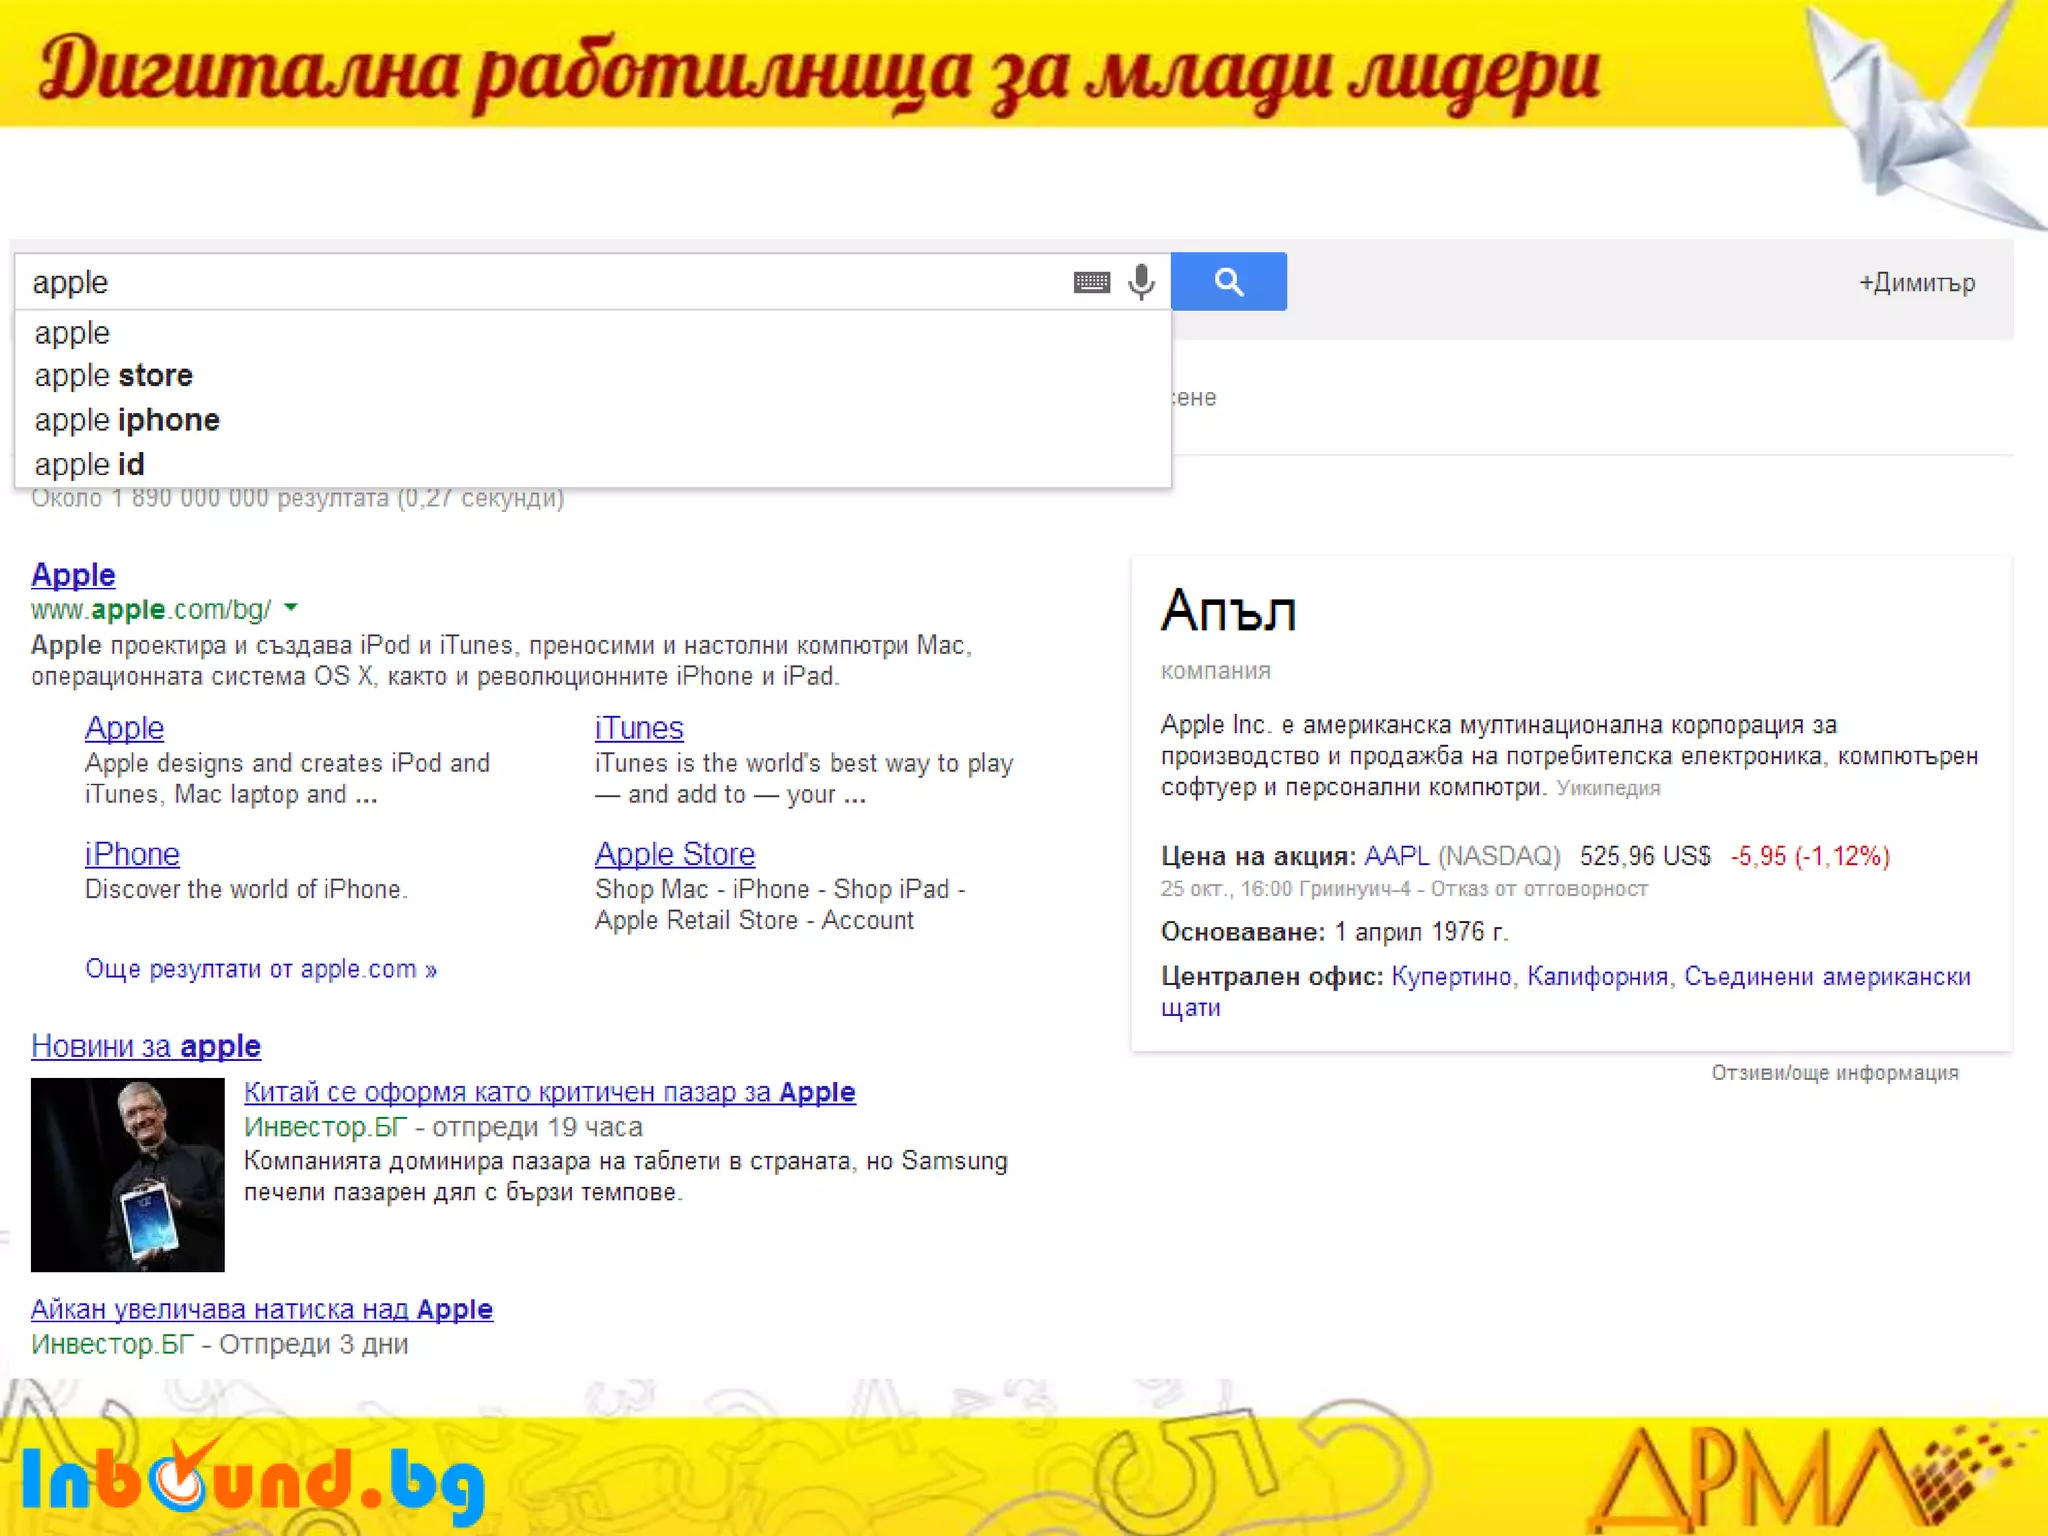This screenshot has height=1536, width=2048.
Task: Click the Tim Cook news thumbnail
Action: coord(128,1174)
